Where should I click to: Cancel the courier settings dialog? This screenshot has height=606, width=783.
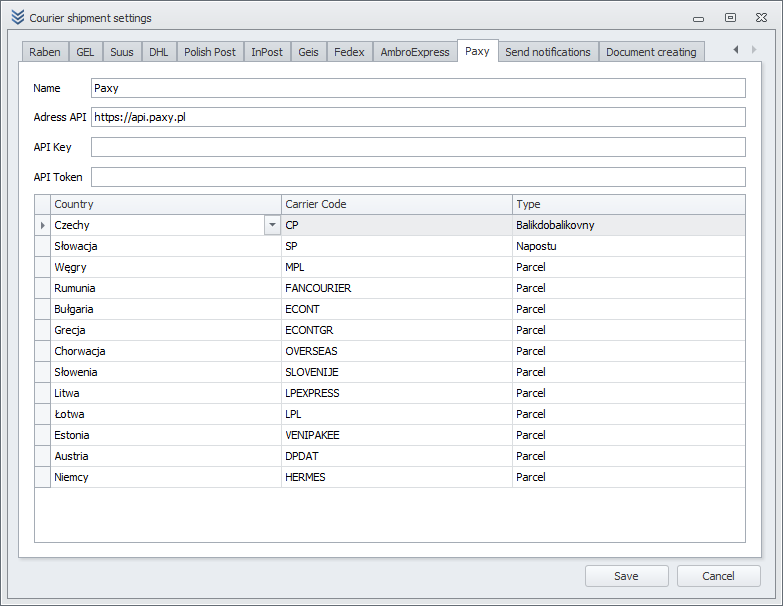tap(718, 576)
